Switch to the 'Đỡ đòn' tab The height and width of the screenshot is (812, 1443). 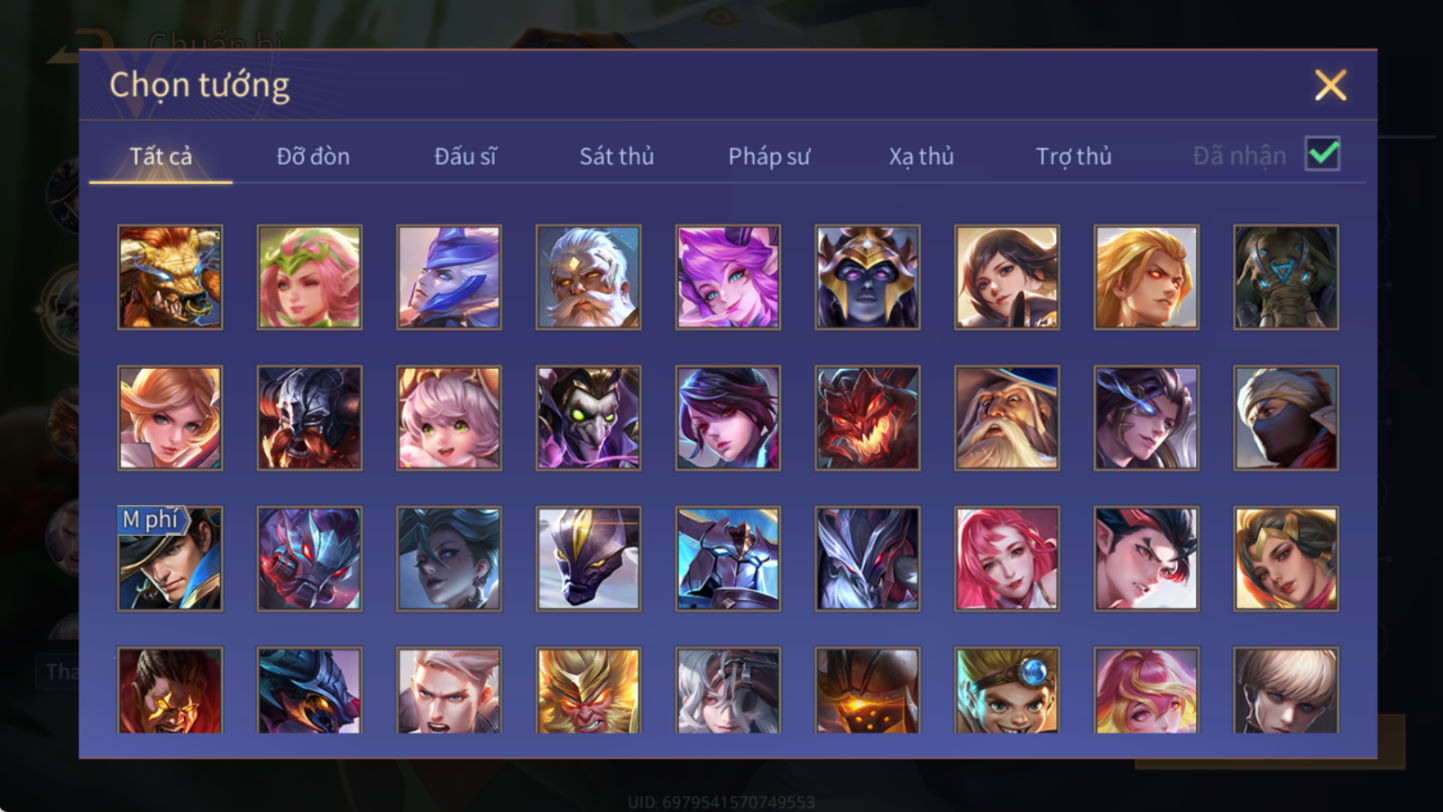pyautogui.click(x=313, y=156)
